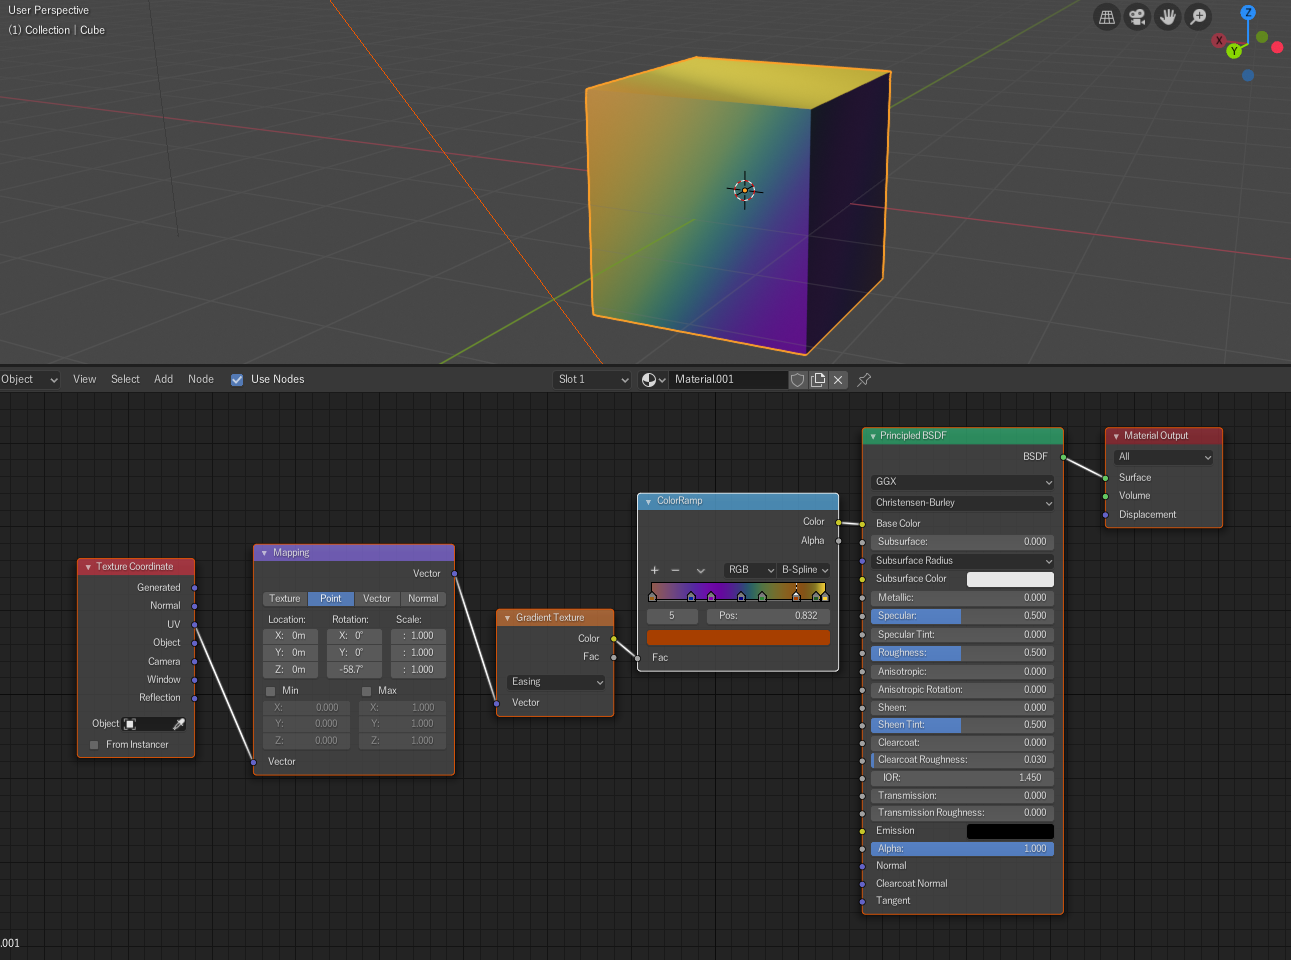Viewport: 1291px width, 960px height.
Task: Open the B-Spline interpolation dropdown
Action: 805,570
